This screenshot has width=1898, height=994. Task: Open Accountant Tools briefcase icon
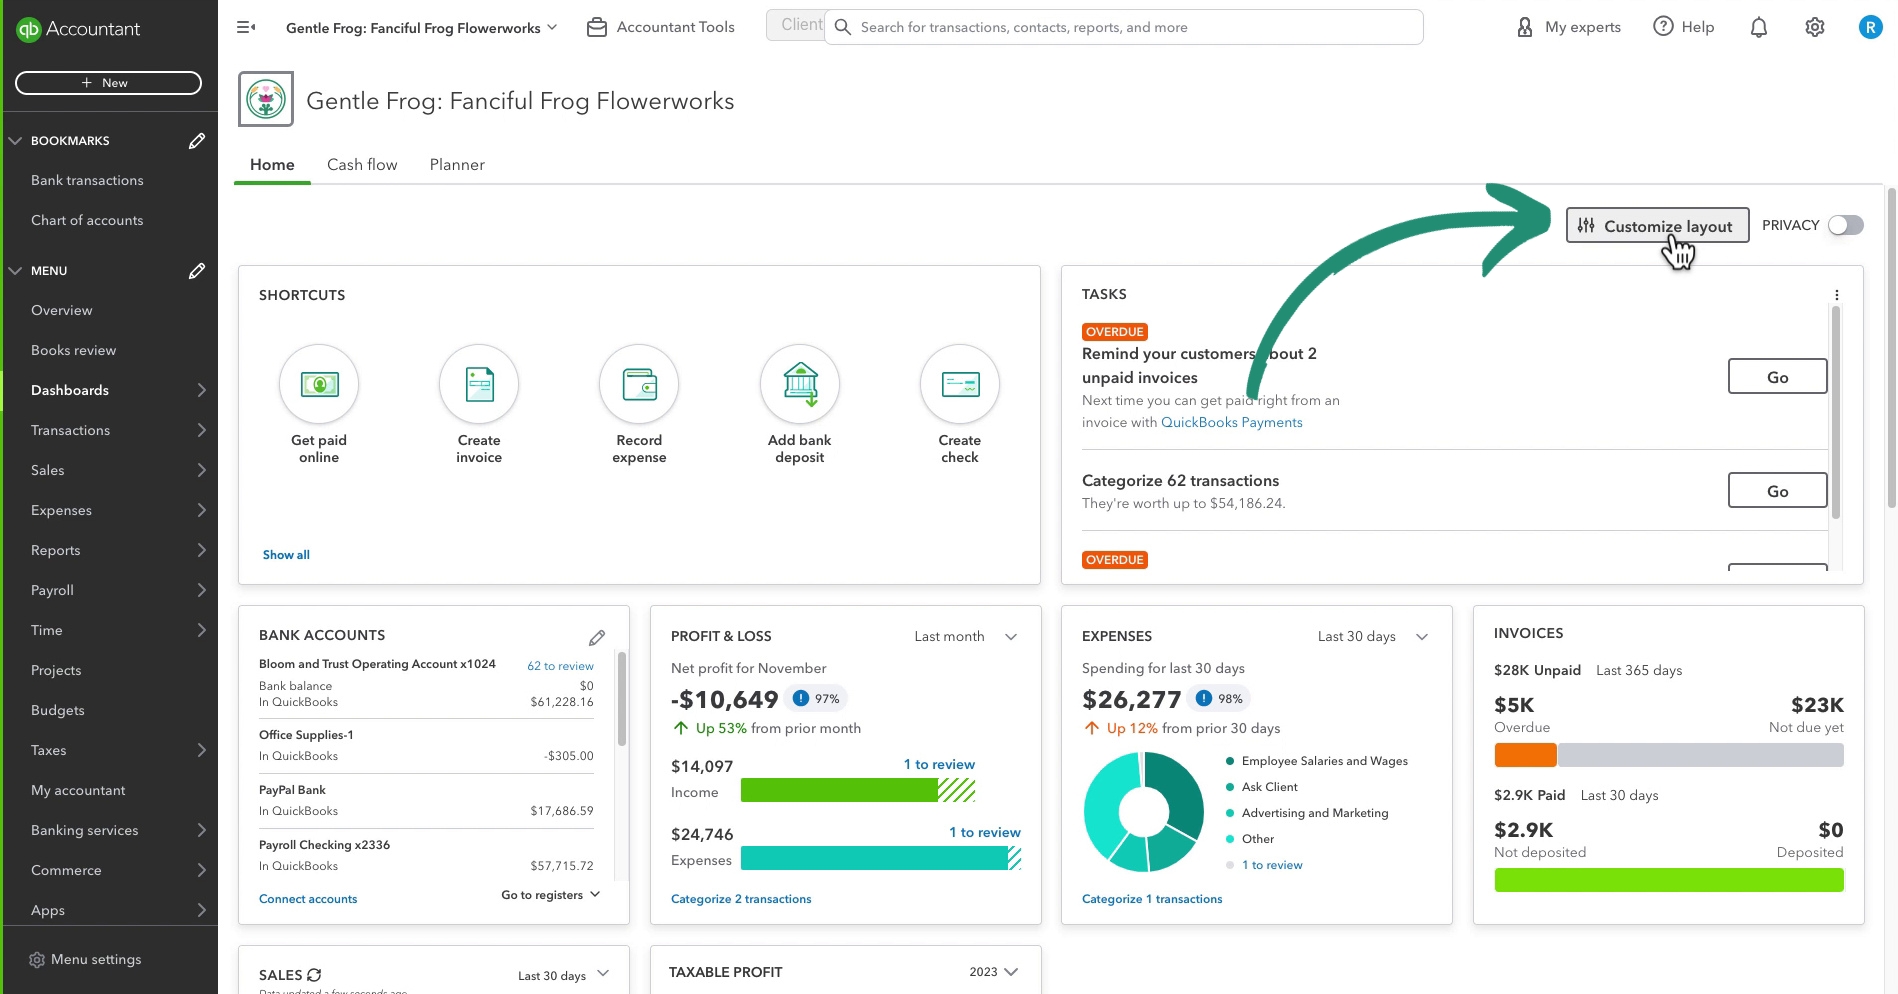coord(597,27)
